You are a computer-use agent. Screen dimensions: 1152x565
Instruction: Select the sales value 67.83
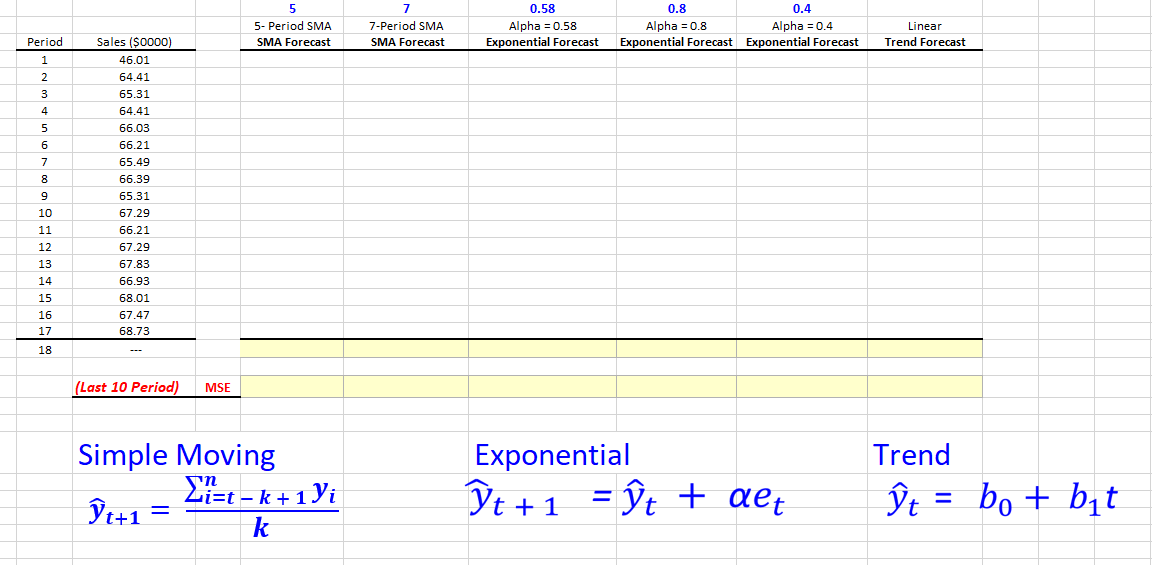(x=134, y=263)
